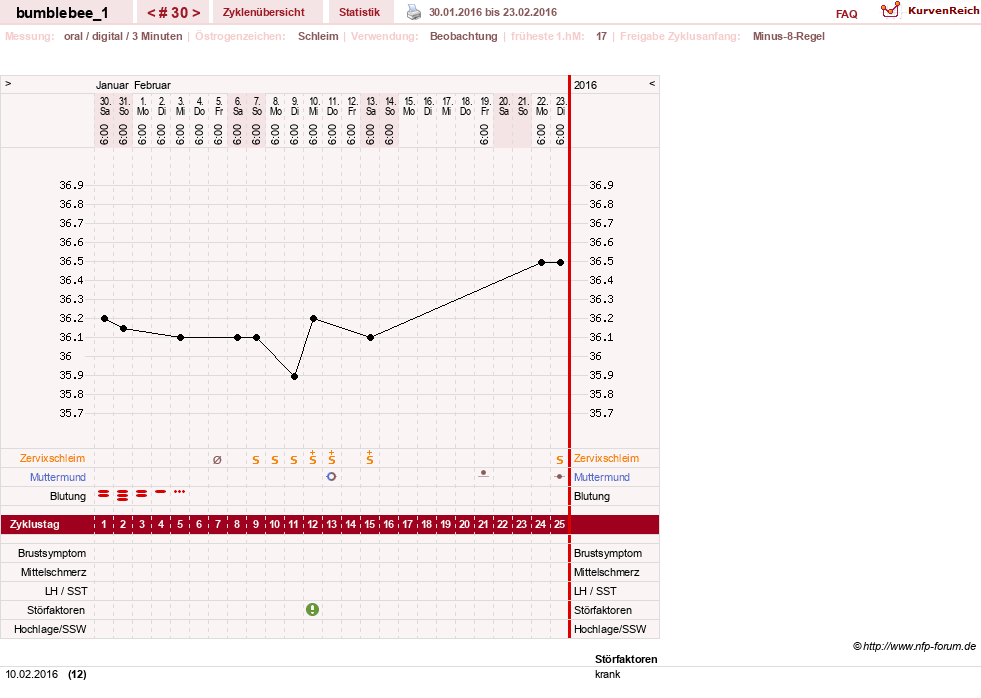981x698 pixels.
Task: Click the Muttermund symbol on cycle day 25
Action: pyautogui.click(x=559, y=477)
